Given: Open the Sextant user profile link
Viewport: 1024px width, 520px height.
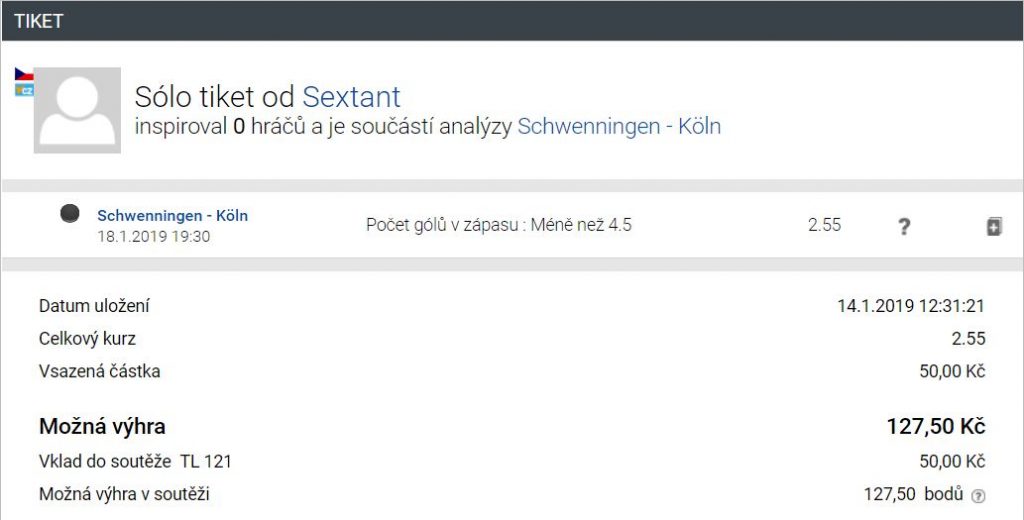Looking at the screenshot, I should [x=351, y=97].
